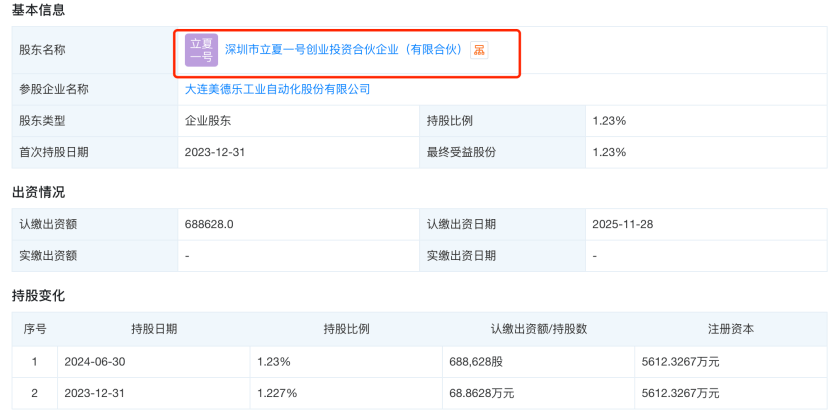Viewport: 840px width, 414px height.
Task: Click the 持股变化 section heading
Action: (39, 296)
